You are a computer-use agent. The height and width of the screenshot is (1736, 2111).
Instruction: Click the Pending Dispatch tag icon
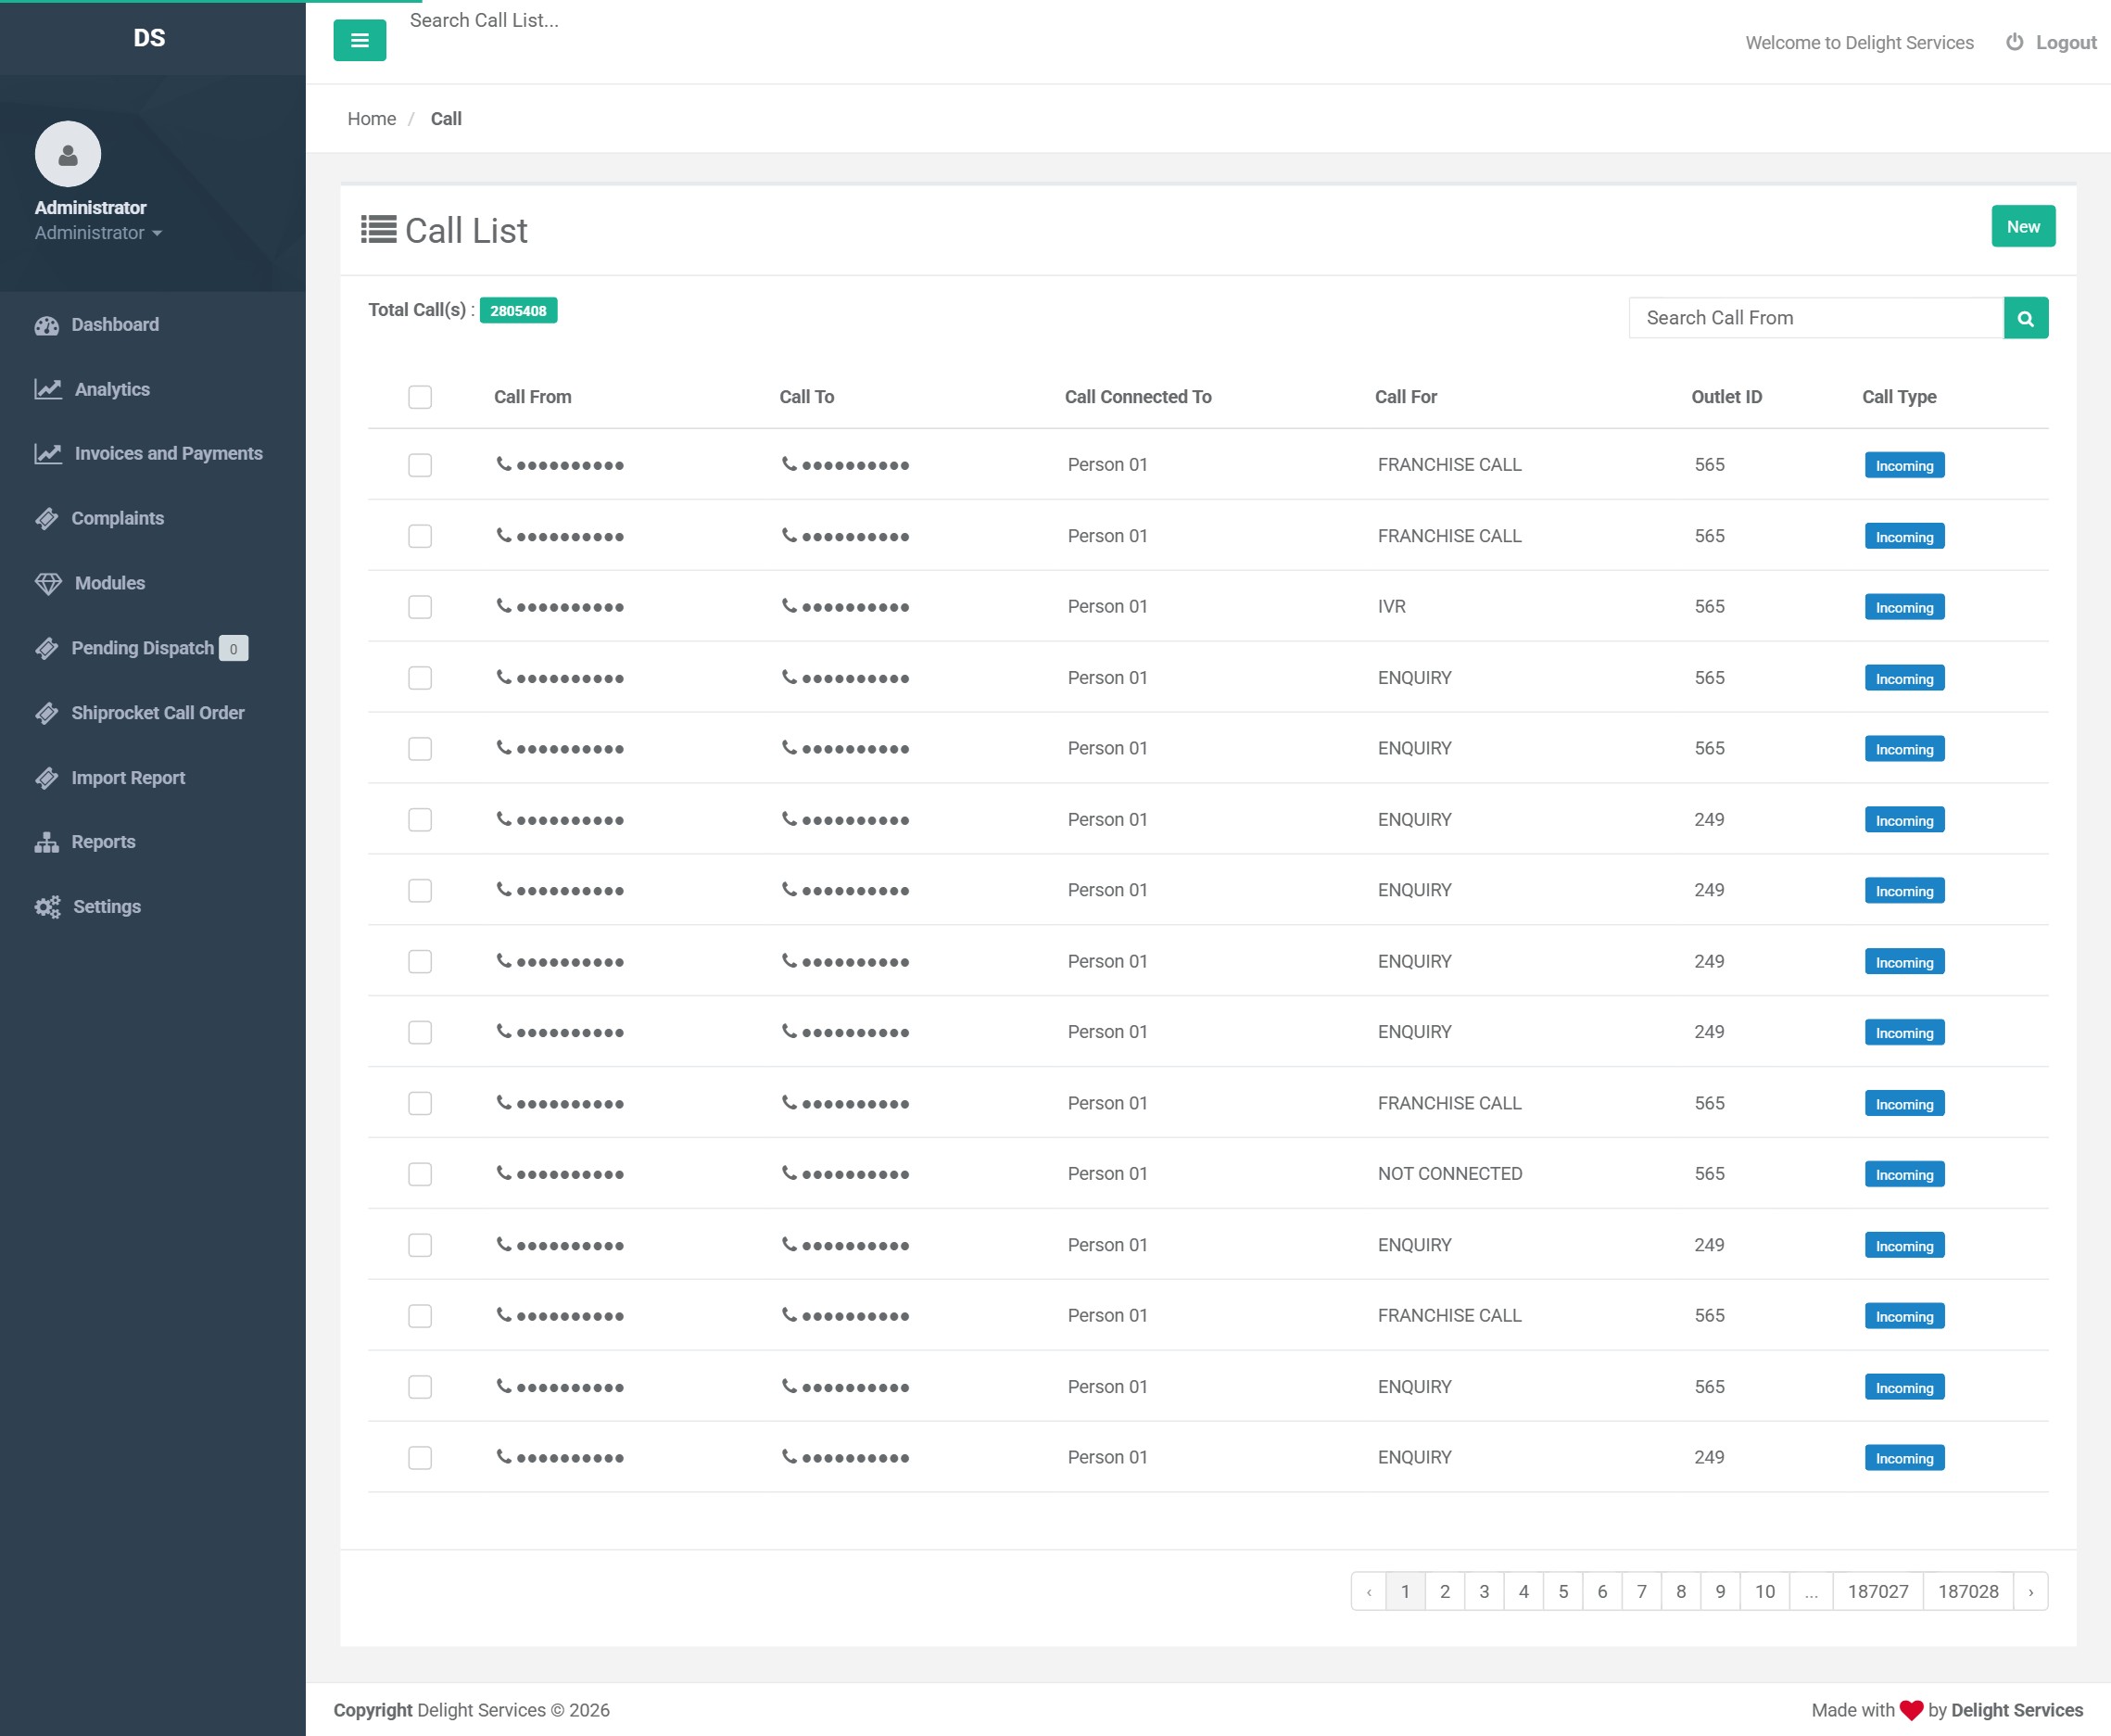coord(47,648)
